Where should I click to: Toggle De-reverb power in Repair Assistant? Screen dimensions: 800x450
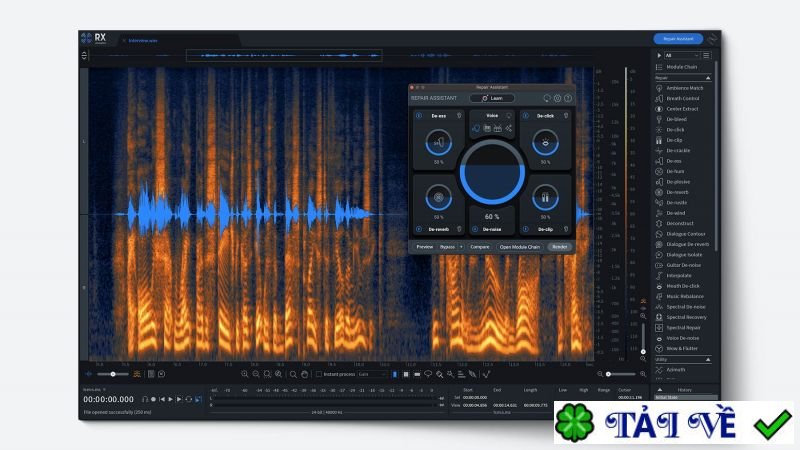pos(419,229)
